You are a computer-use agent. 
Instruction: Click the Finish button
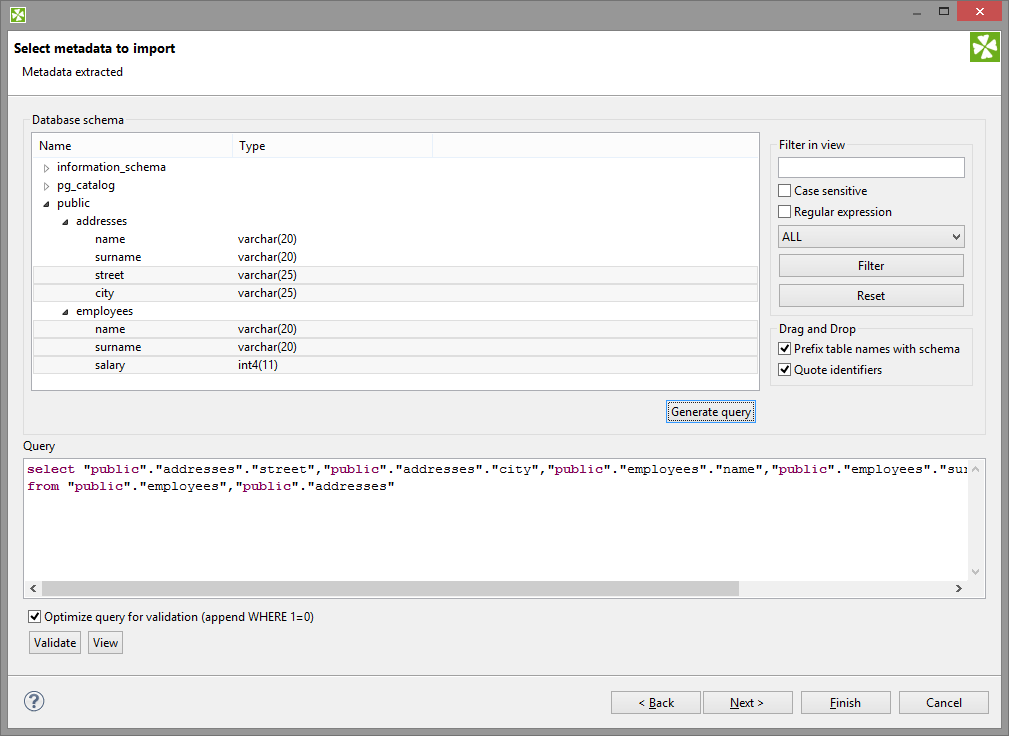845,703
